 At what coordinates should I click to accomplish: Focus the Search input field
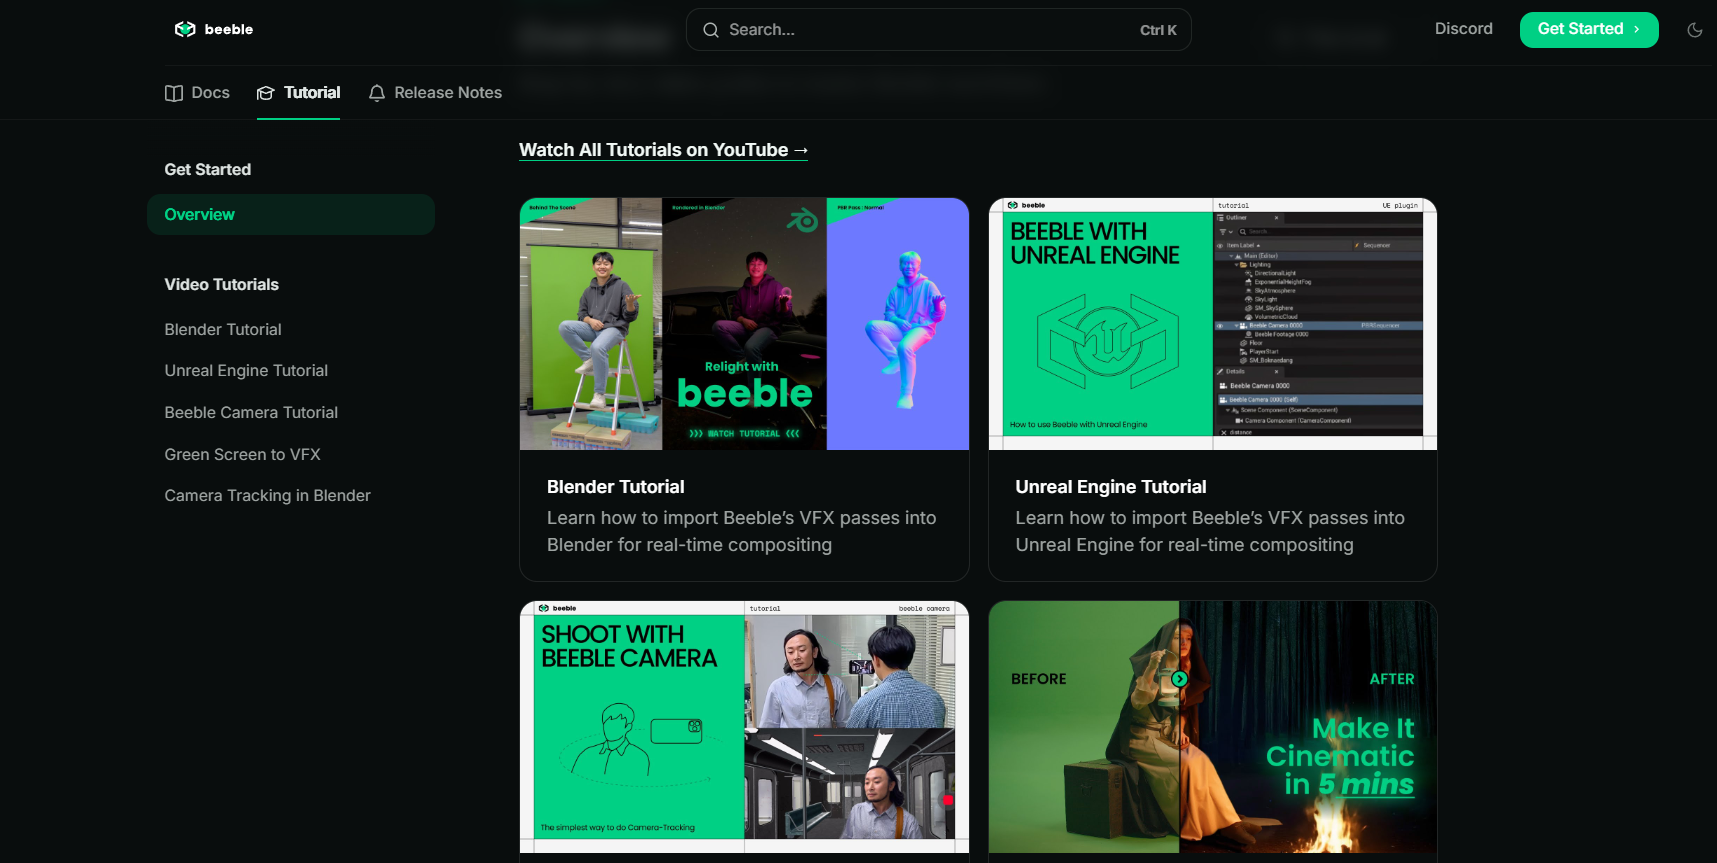(x=930, y=30)
